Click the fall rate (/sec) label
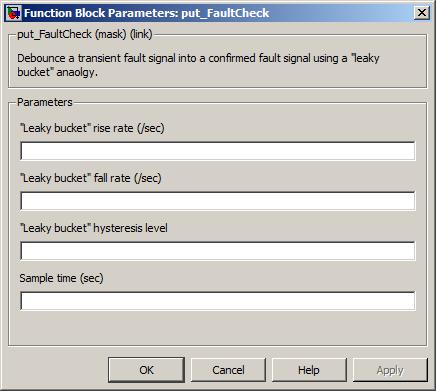This screenshot has width=436, height=391. (91, 178)
